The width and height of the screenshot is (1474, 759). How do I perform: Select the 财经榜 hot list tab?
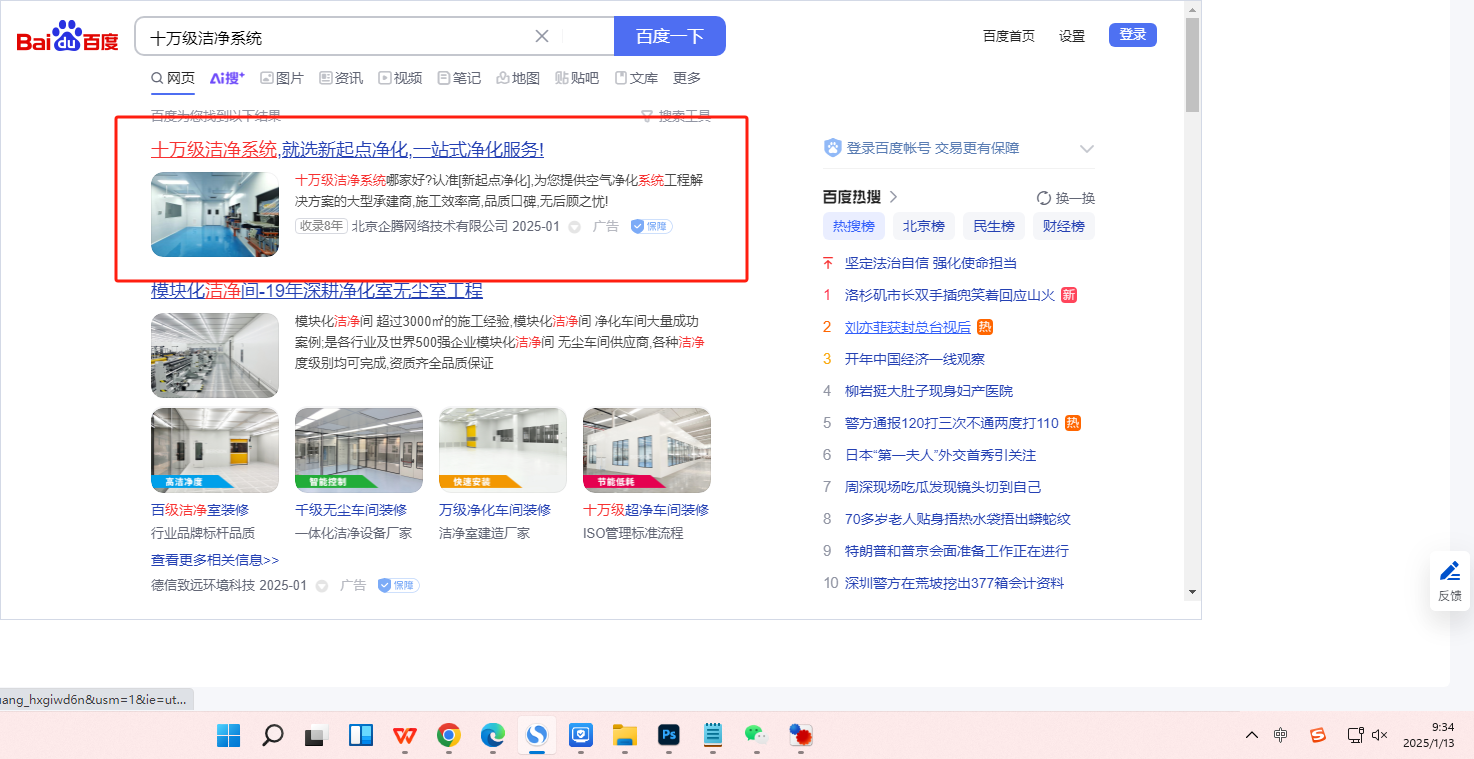1064,226
